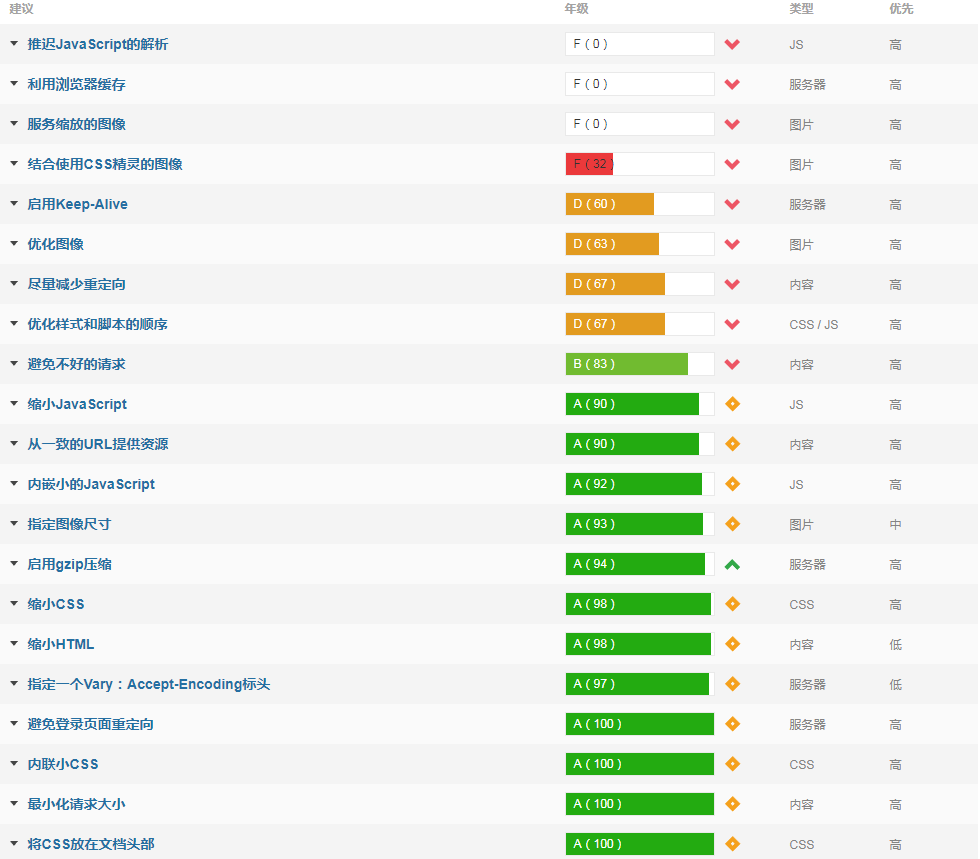
Task: Sort by the 类型 column header
Action: (x=801, y=9)
